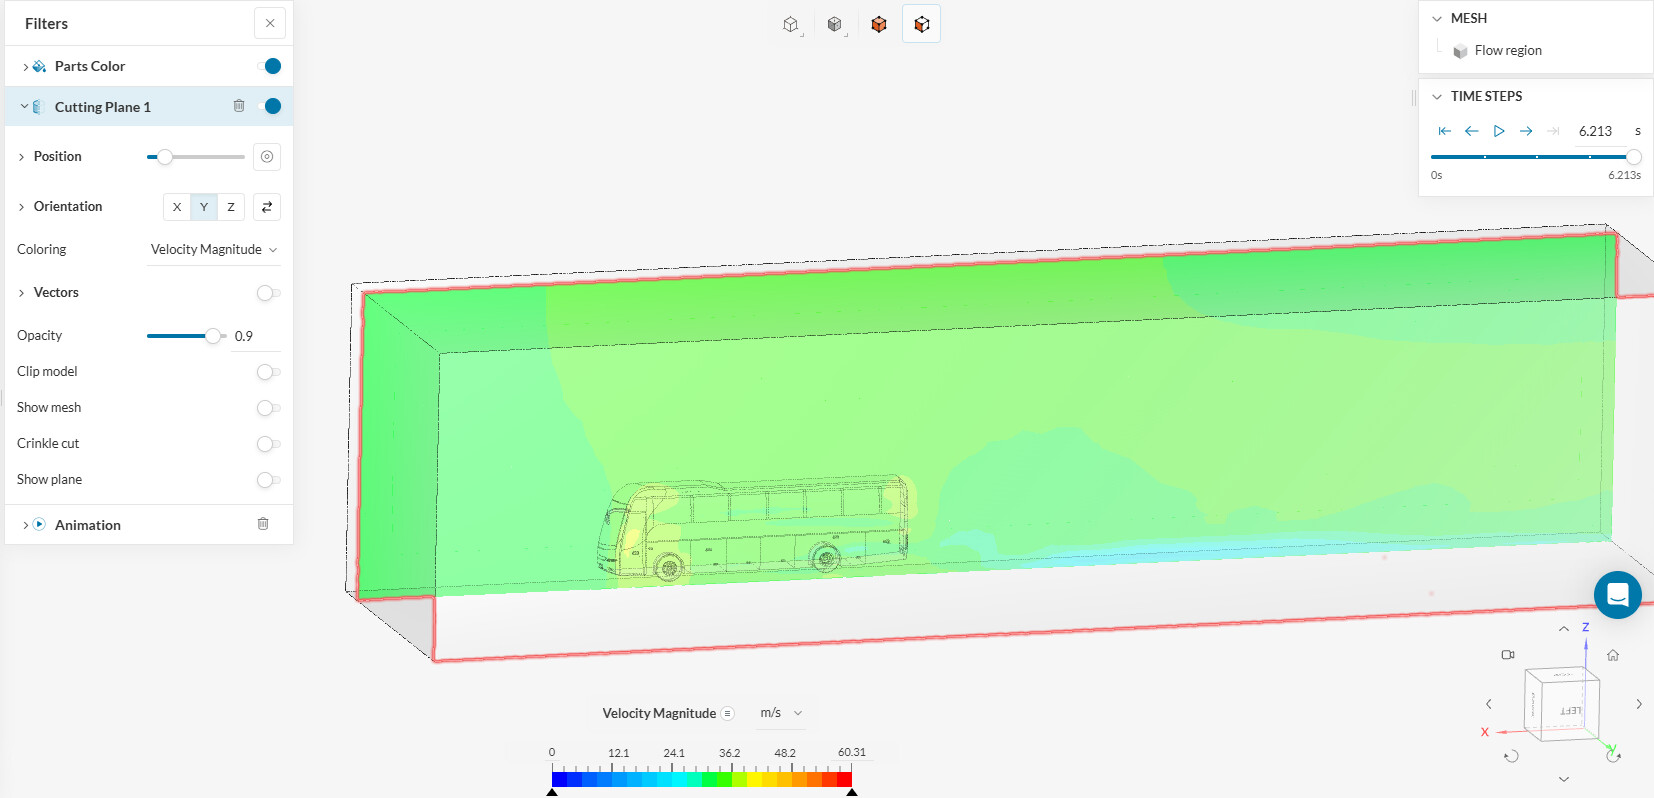This screenshot has height=798, width=1654.
Task: Enable the Clip model toggle
Action: click(269, 372)
